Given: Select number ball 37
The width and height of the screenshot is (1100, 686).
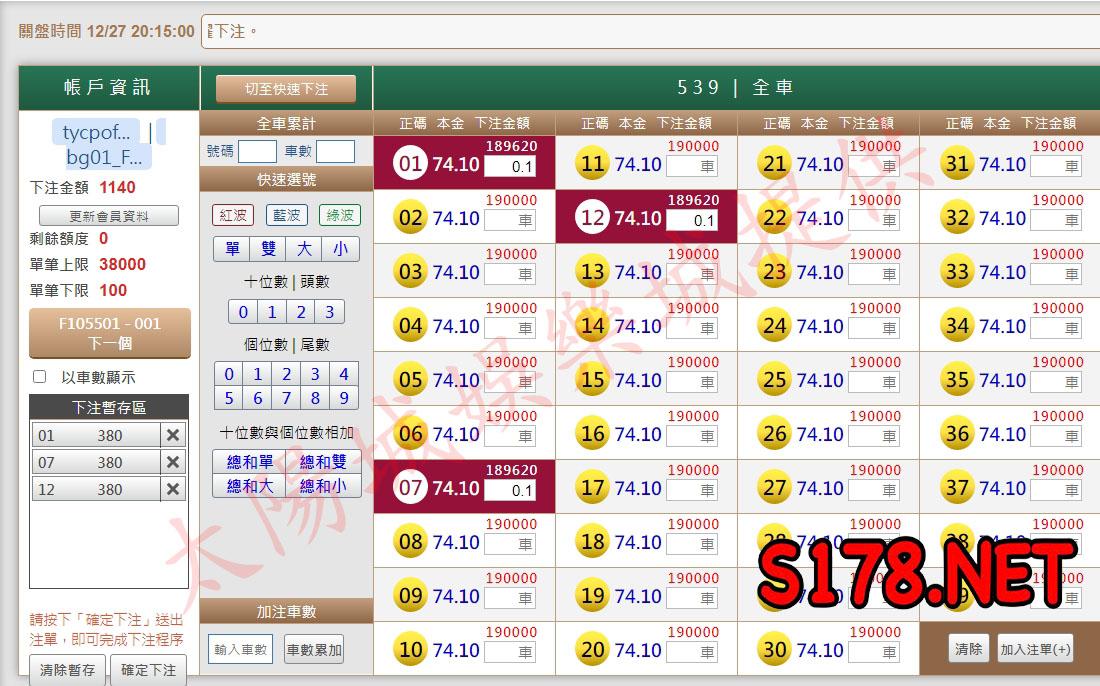Looking at the screenshot, I should click(x=957, y=487).
